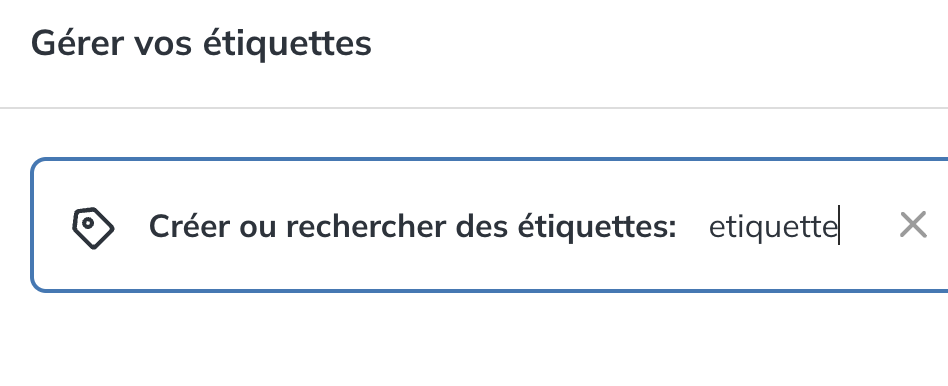Reset the label search via the cross button
948x386 pixels.
(x=913, y=225)
